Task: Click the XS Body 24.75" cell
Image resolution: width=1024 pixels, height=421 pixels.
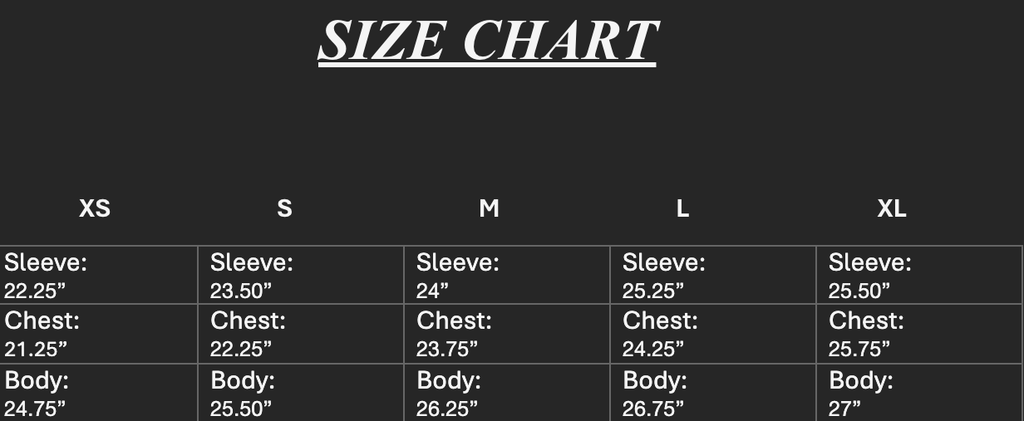Action: [98, 393]
